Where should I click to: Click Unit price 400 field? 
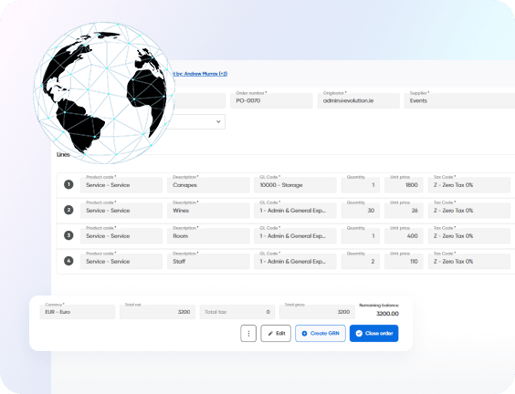pyautogui.click(x=404, y=236)
